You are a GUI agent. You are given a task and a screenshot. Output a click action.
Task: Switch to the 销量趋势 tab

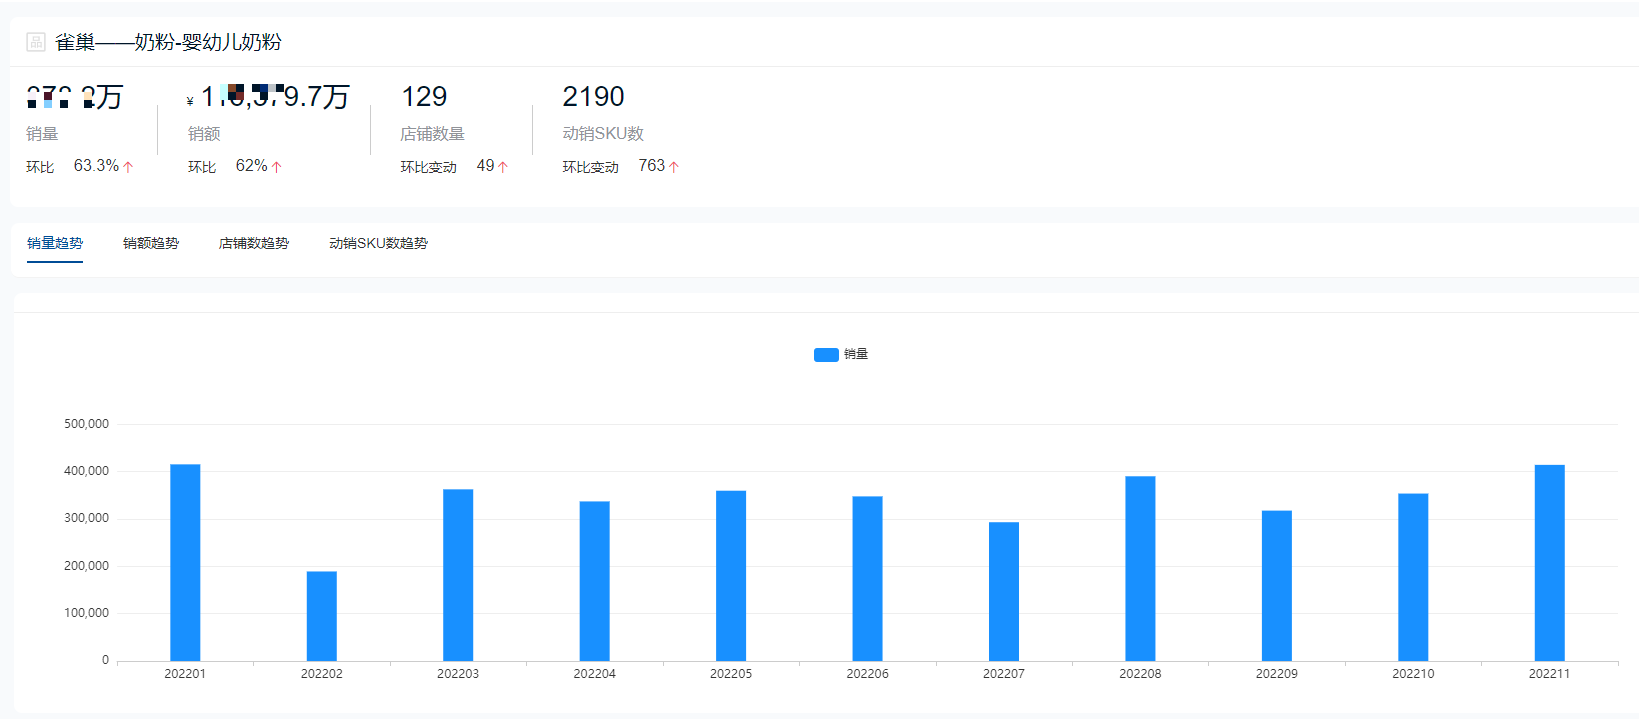click(x=55, y=243)
